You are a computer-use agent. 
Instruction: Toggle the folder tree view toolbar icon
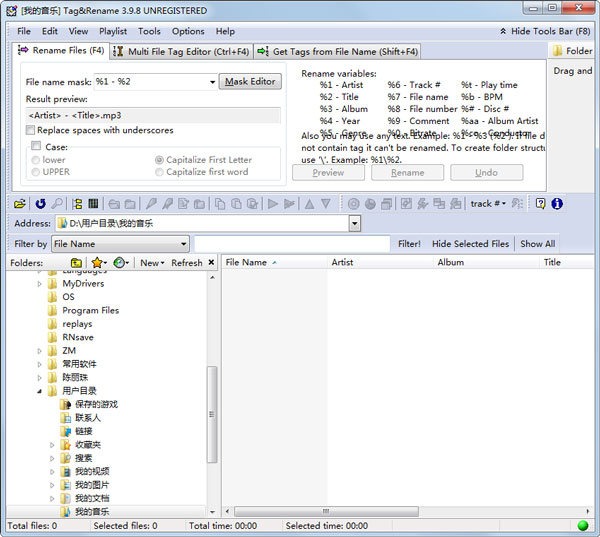77,204
